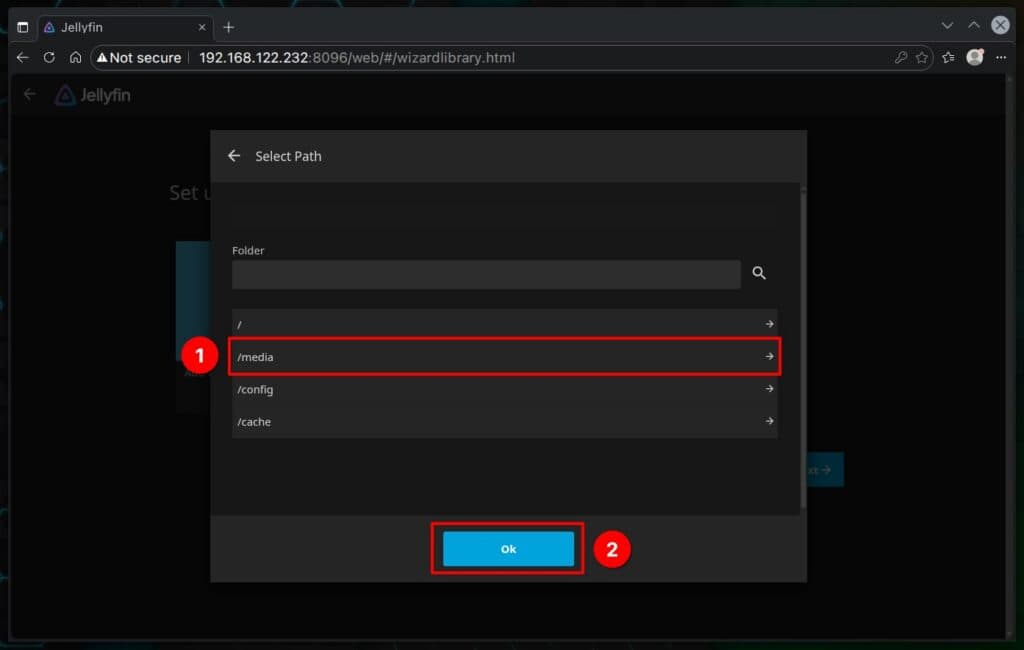The height and width of the screenshot is (650, 1024).
Task: Open the tab actions menu icon
Action: pyautogui.click(x=23, y=27)
